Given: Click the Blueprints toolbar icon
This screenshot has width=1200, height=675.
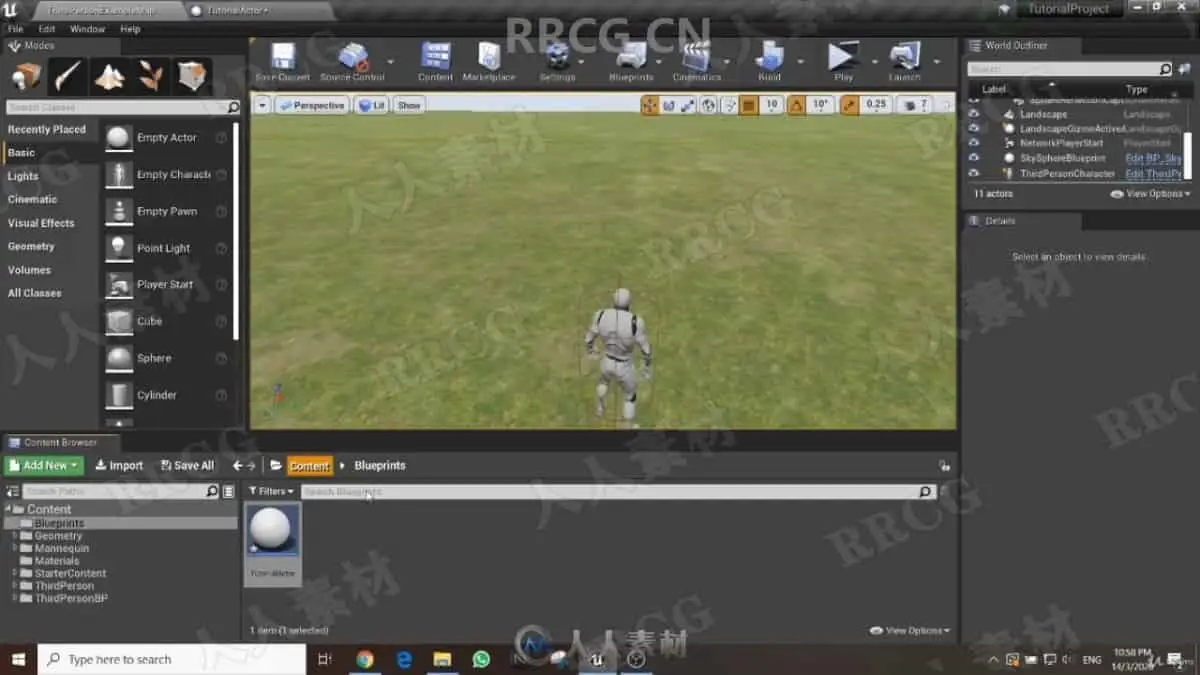Looking at the screenshot, I should 631,62.
